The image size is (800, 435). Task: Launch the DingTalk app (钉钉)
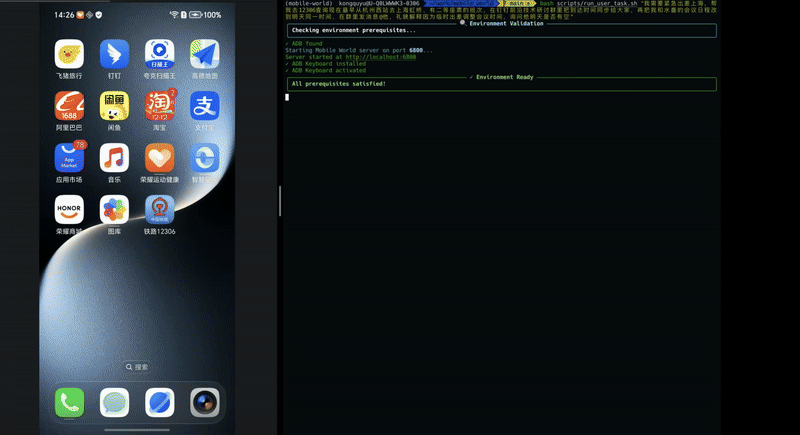(114, 54)
